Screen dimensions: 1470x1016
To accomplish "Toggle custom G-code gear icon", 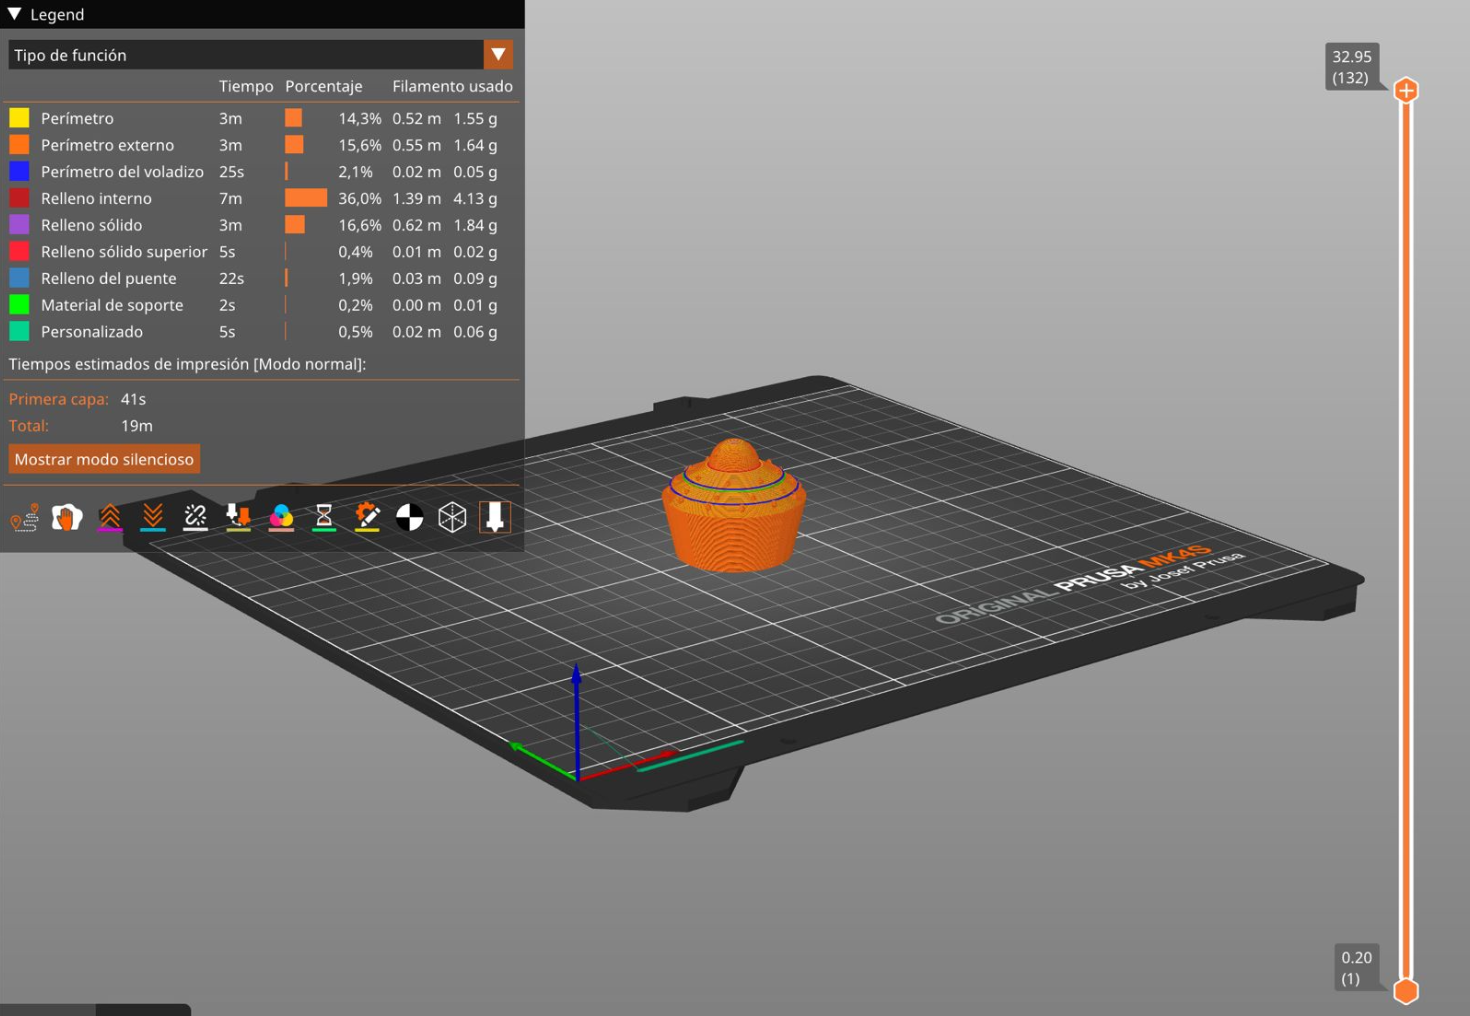I will pyautogui.click(x=367, y=517).
